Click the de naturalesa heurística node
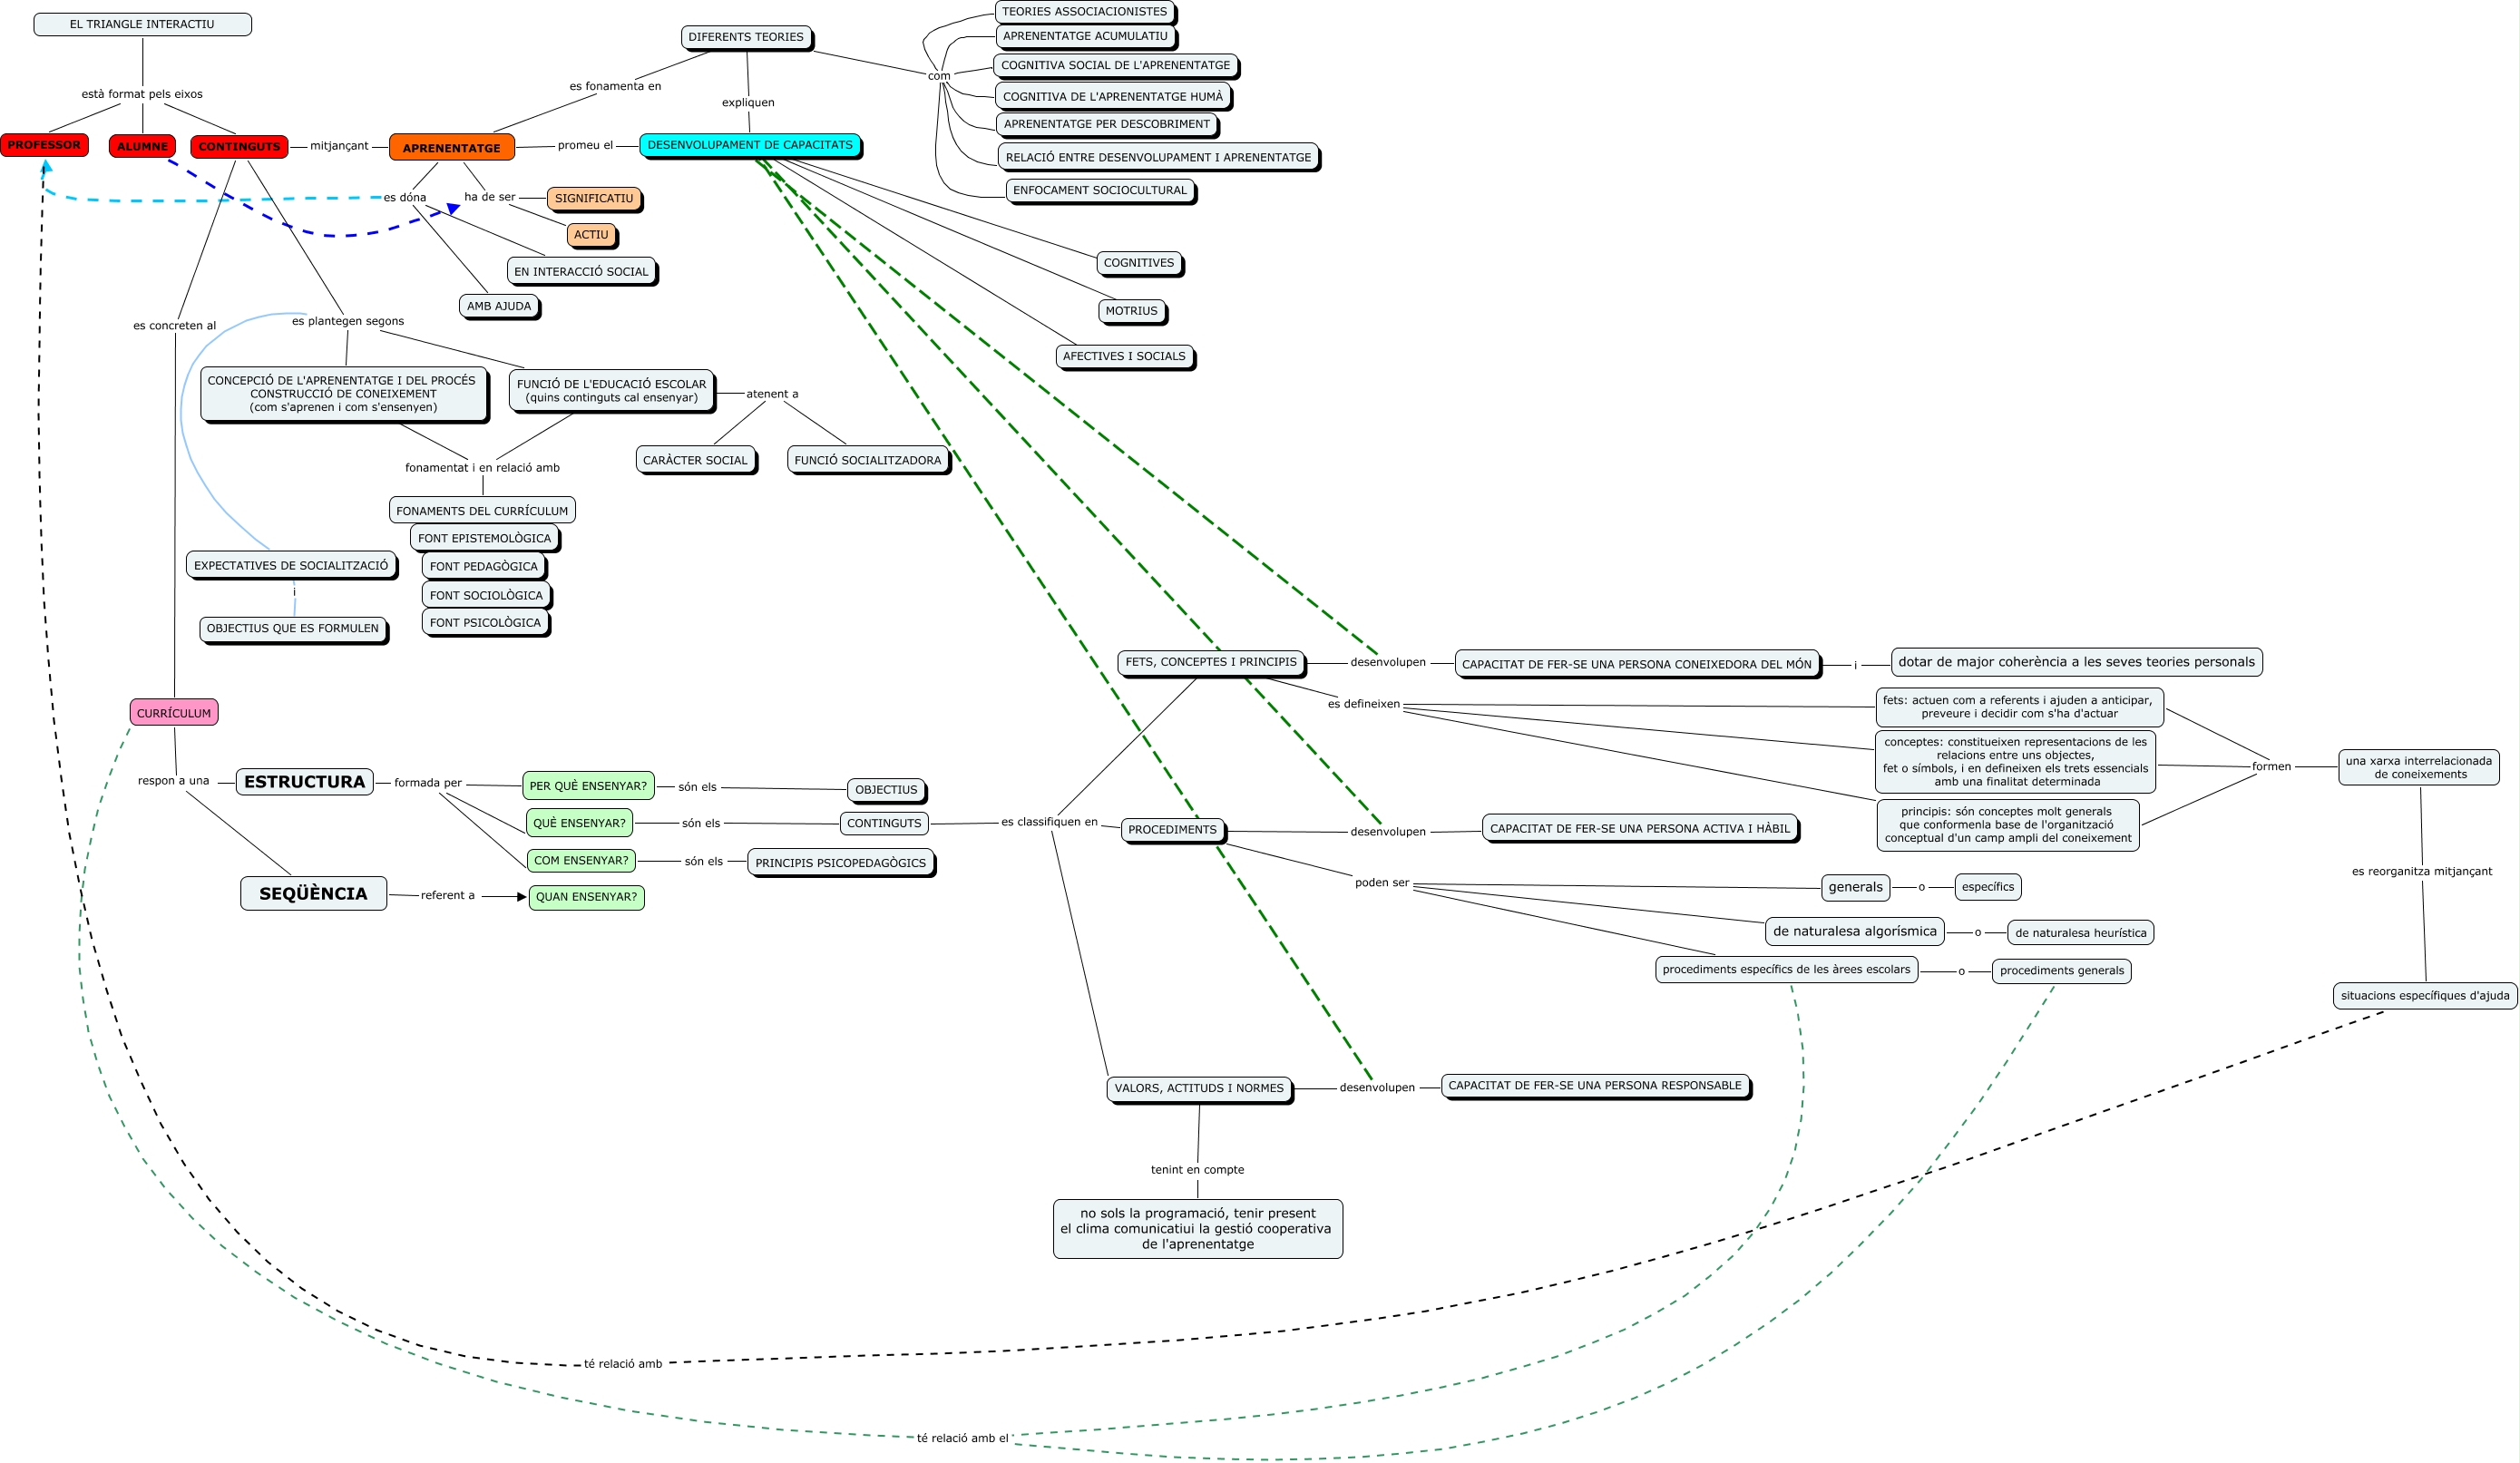The image size is (2520, 1463). (2081, 933)
